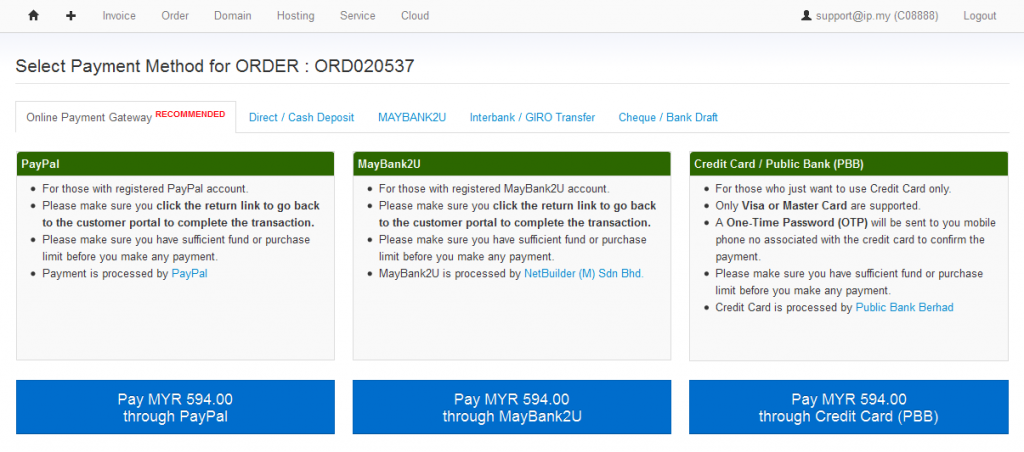
Task: Click the red RECOMMENDED label
Action: coord(190,114)
